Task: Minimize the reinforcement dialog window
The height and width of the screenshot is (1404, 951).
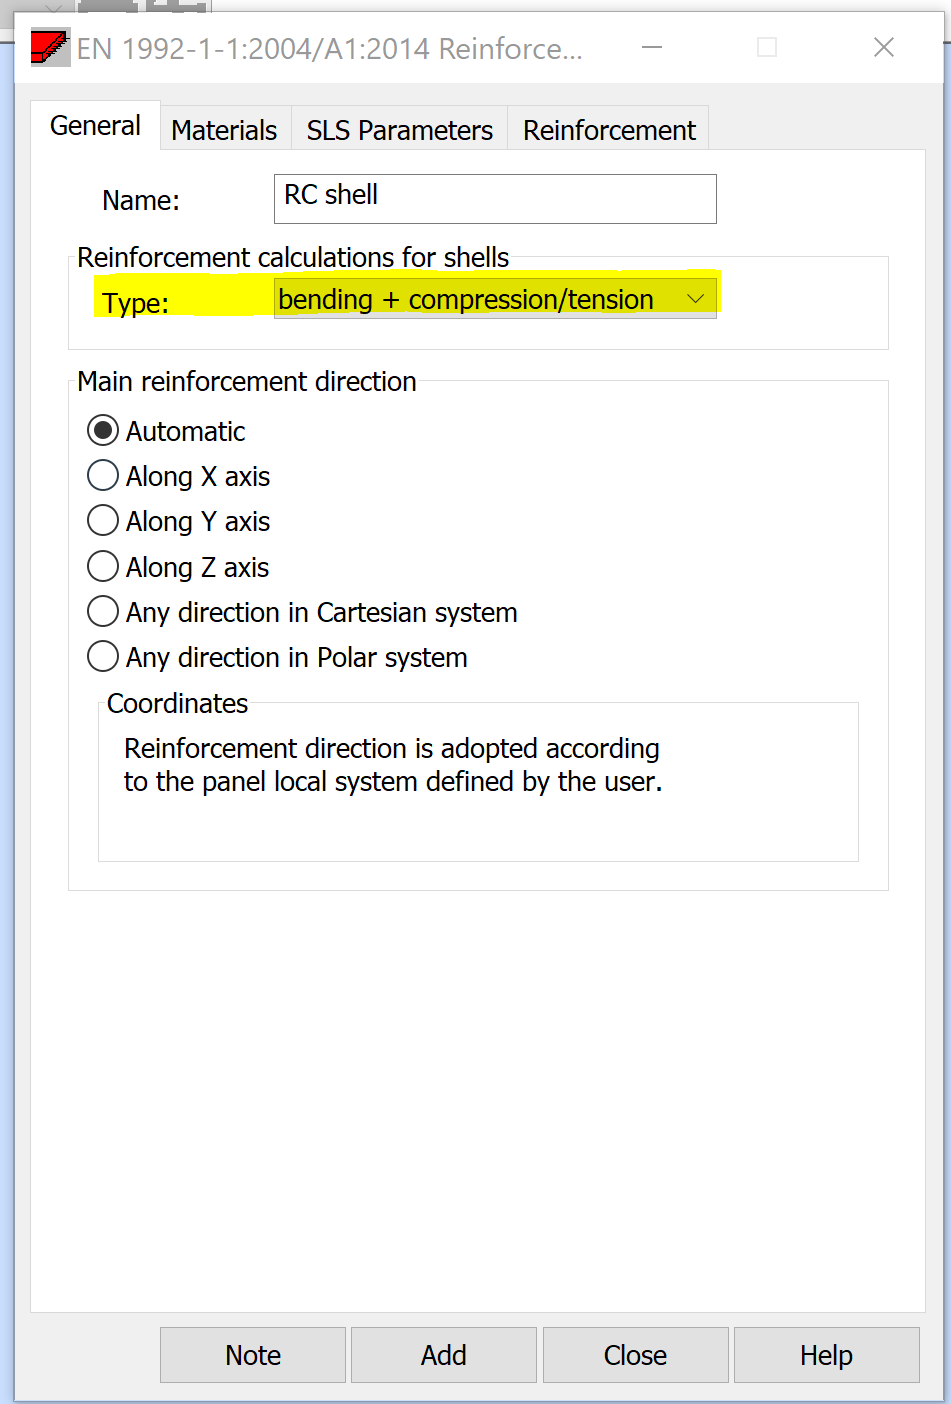Action: tap(652, 47)
